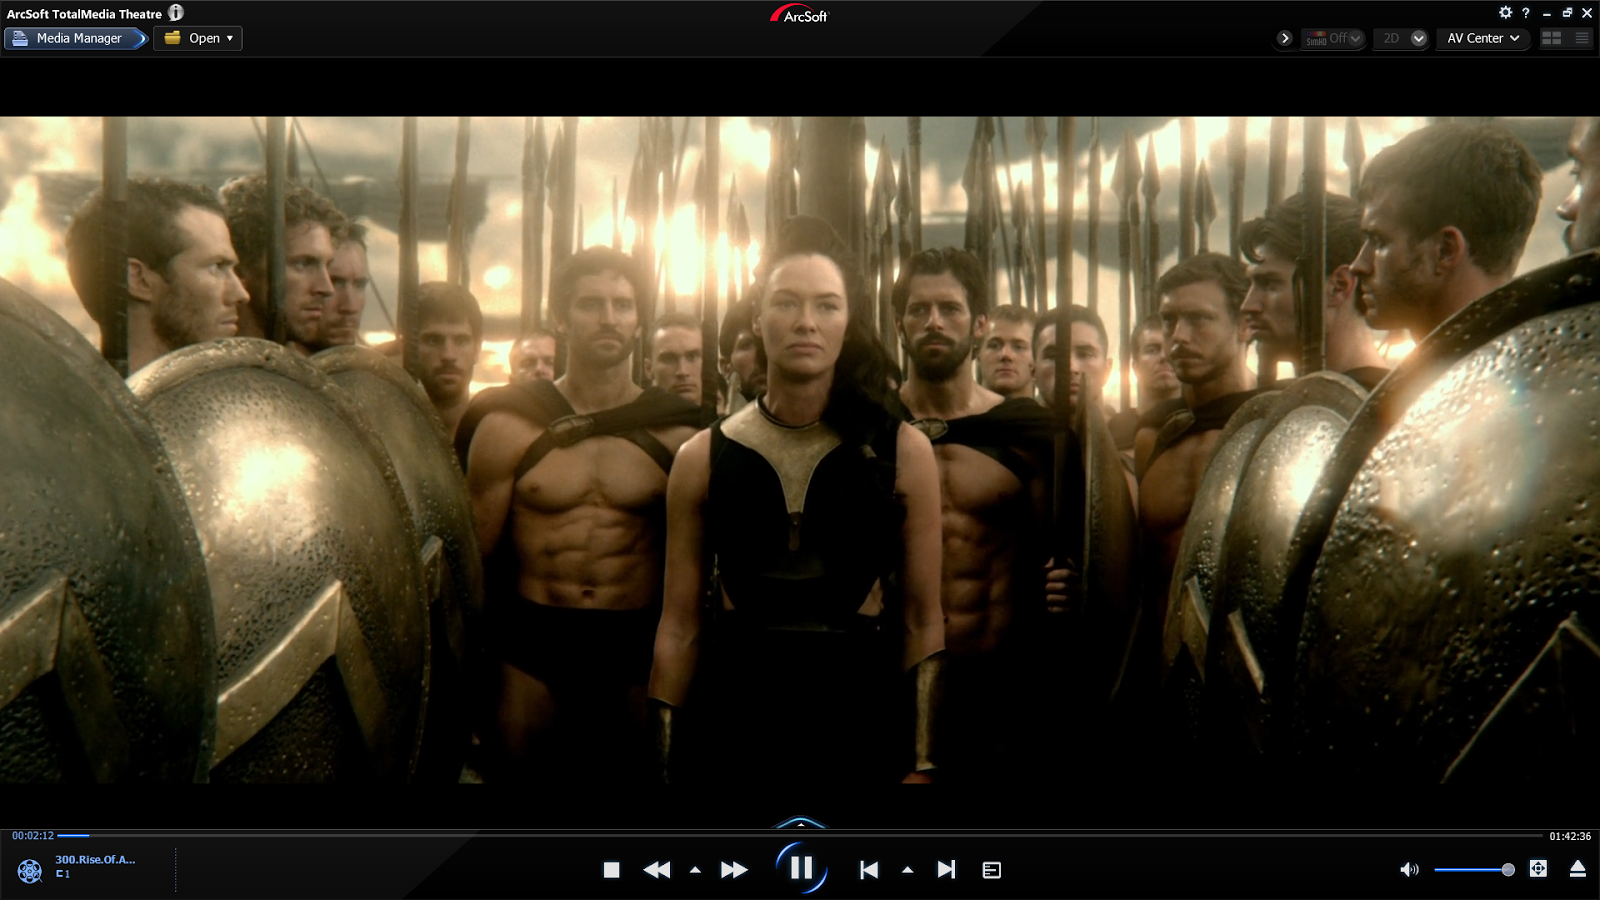
Task: Pause the movie
Action: click(x=801, y=868)
